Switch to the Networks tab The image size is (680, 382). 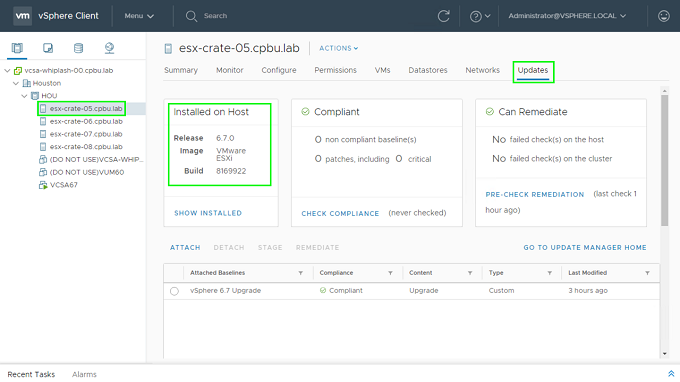click(x=483, y=70)
